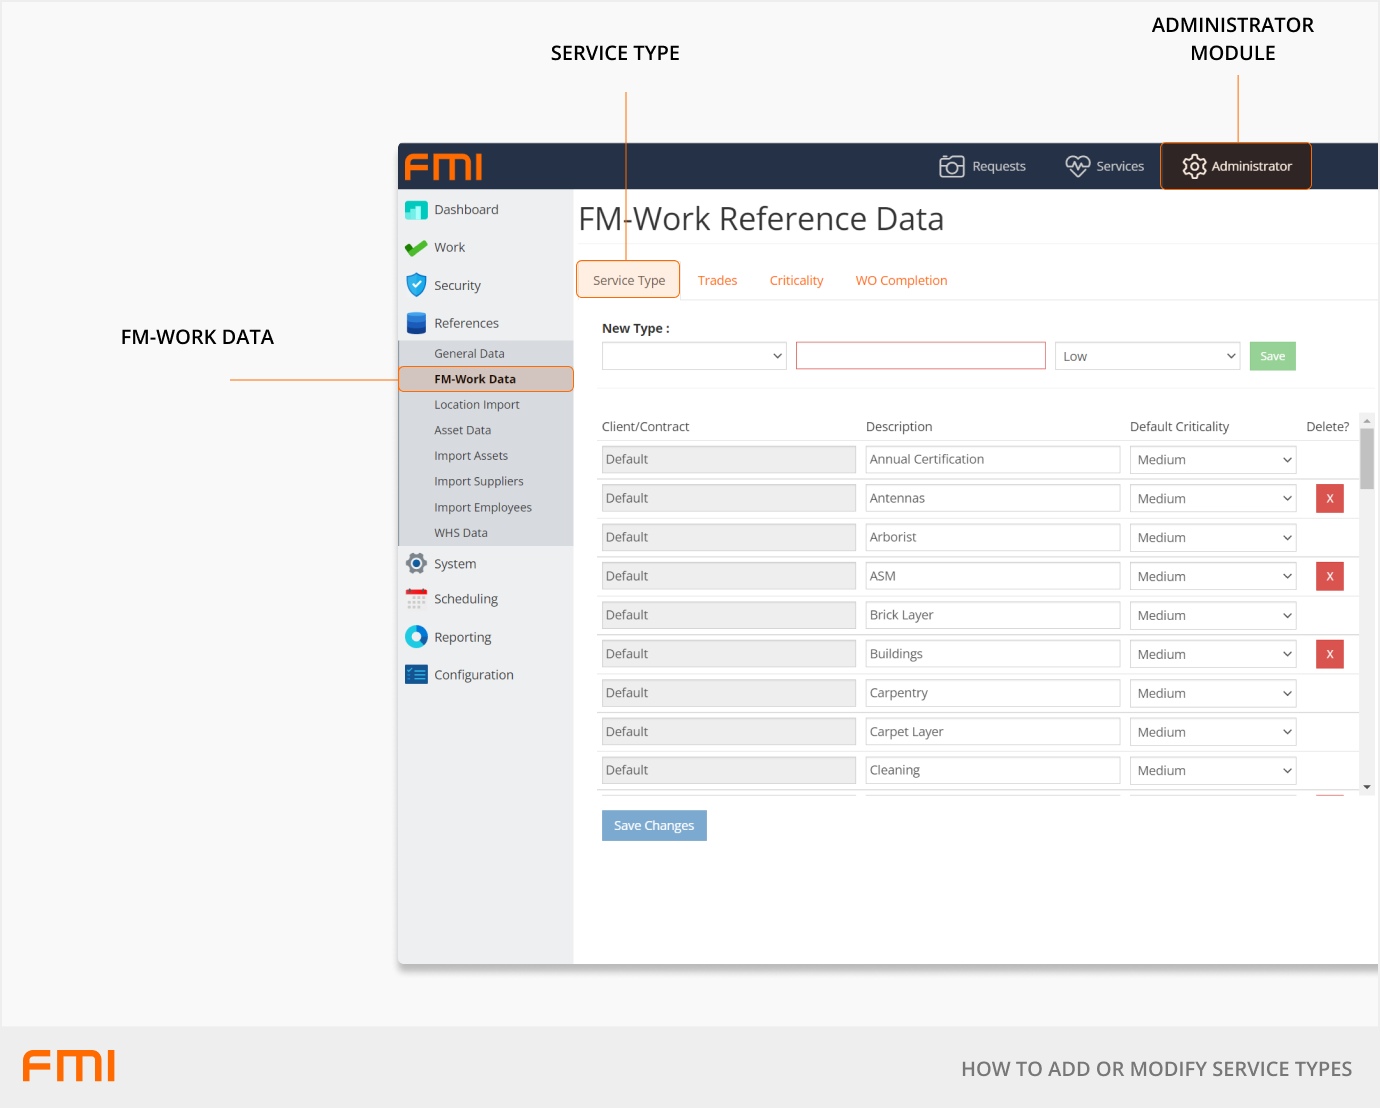The image size is (1380, 1108).
Task: Click the Scheduling calendar icon
Action: click(x=416, y=599)
